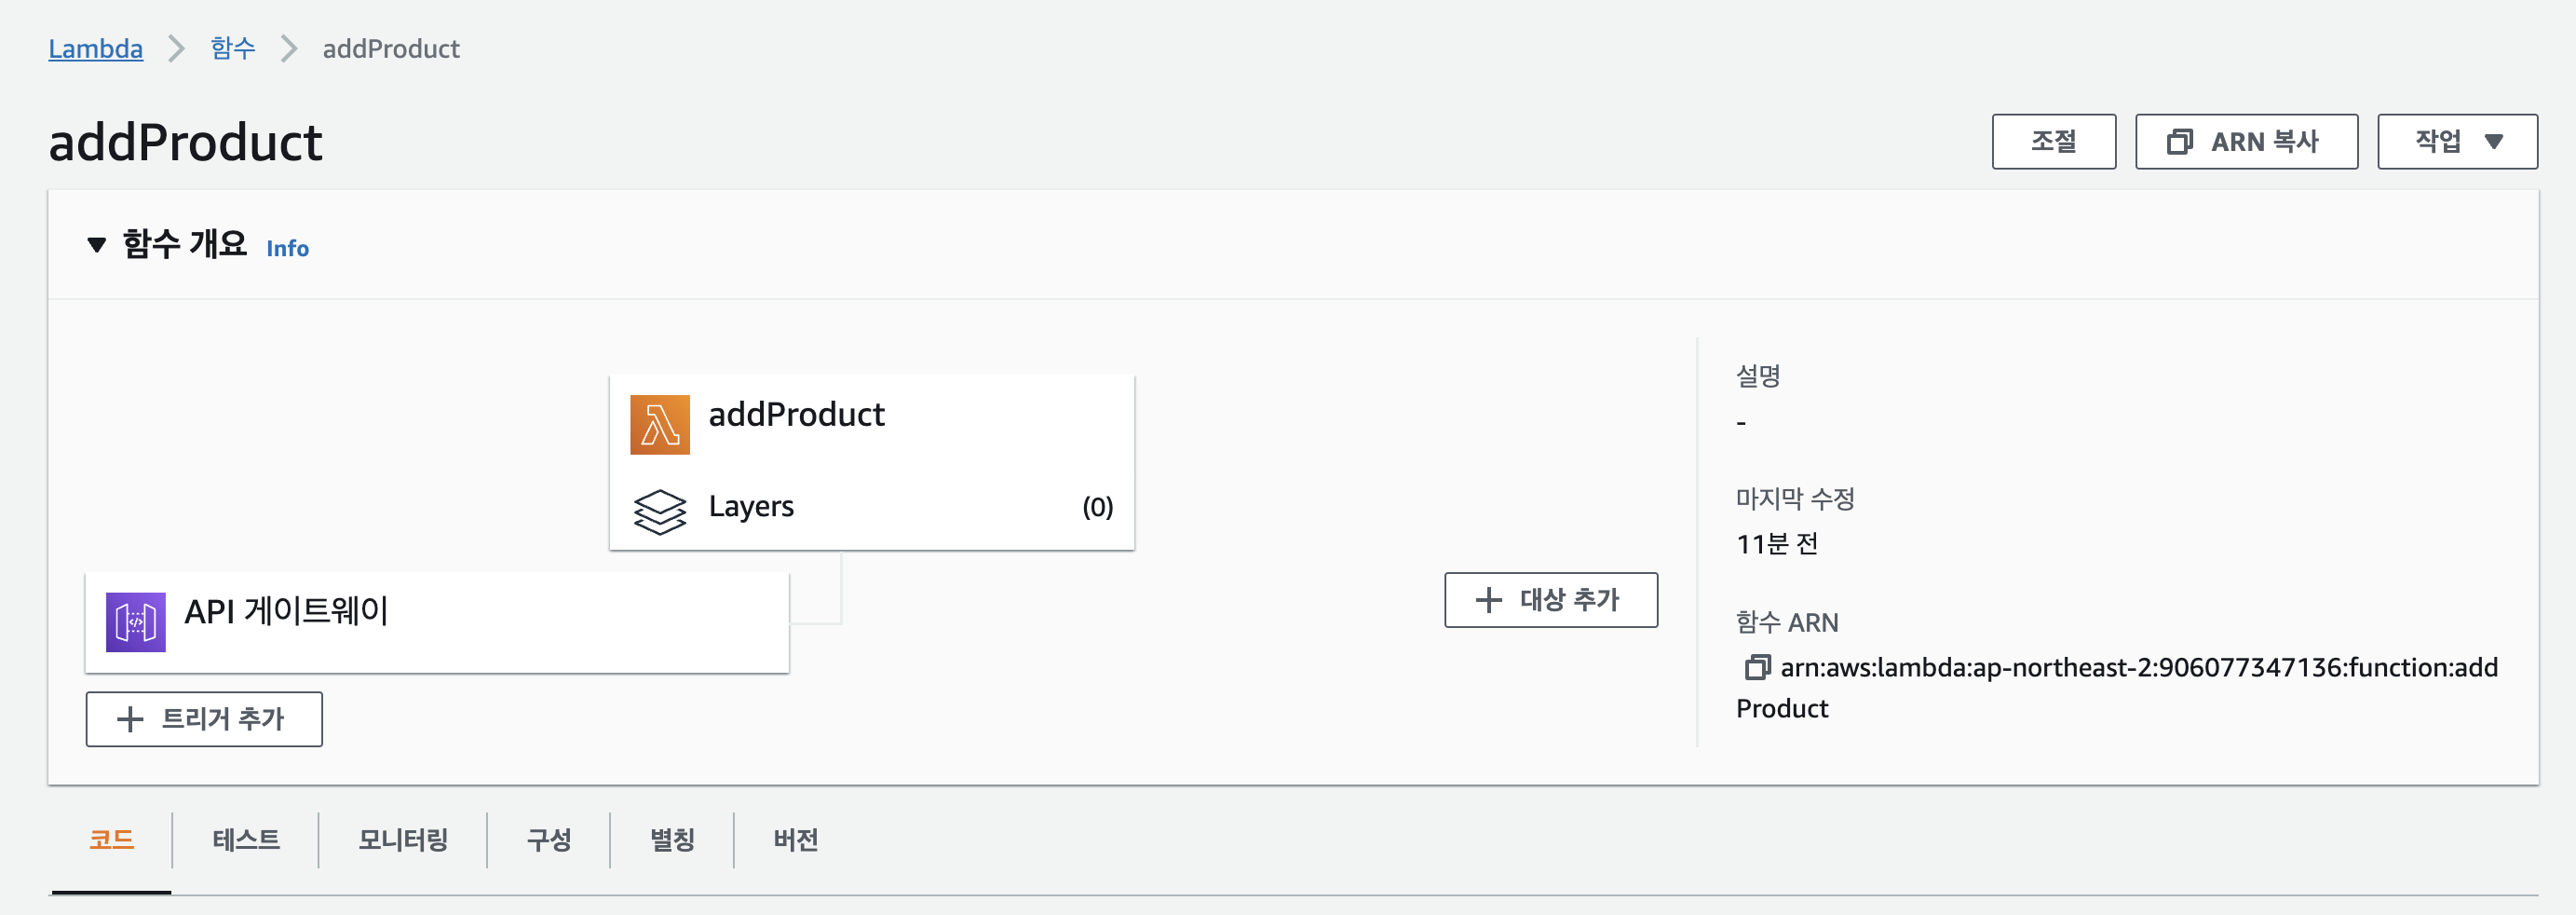This screenshot has height=915, width=2576.
Task: Open Lambda breadcrumb link
Action: pos(96,49)
